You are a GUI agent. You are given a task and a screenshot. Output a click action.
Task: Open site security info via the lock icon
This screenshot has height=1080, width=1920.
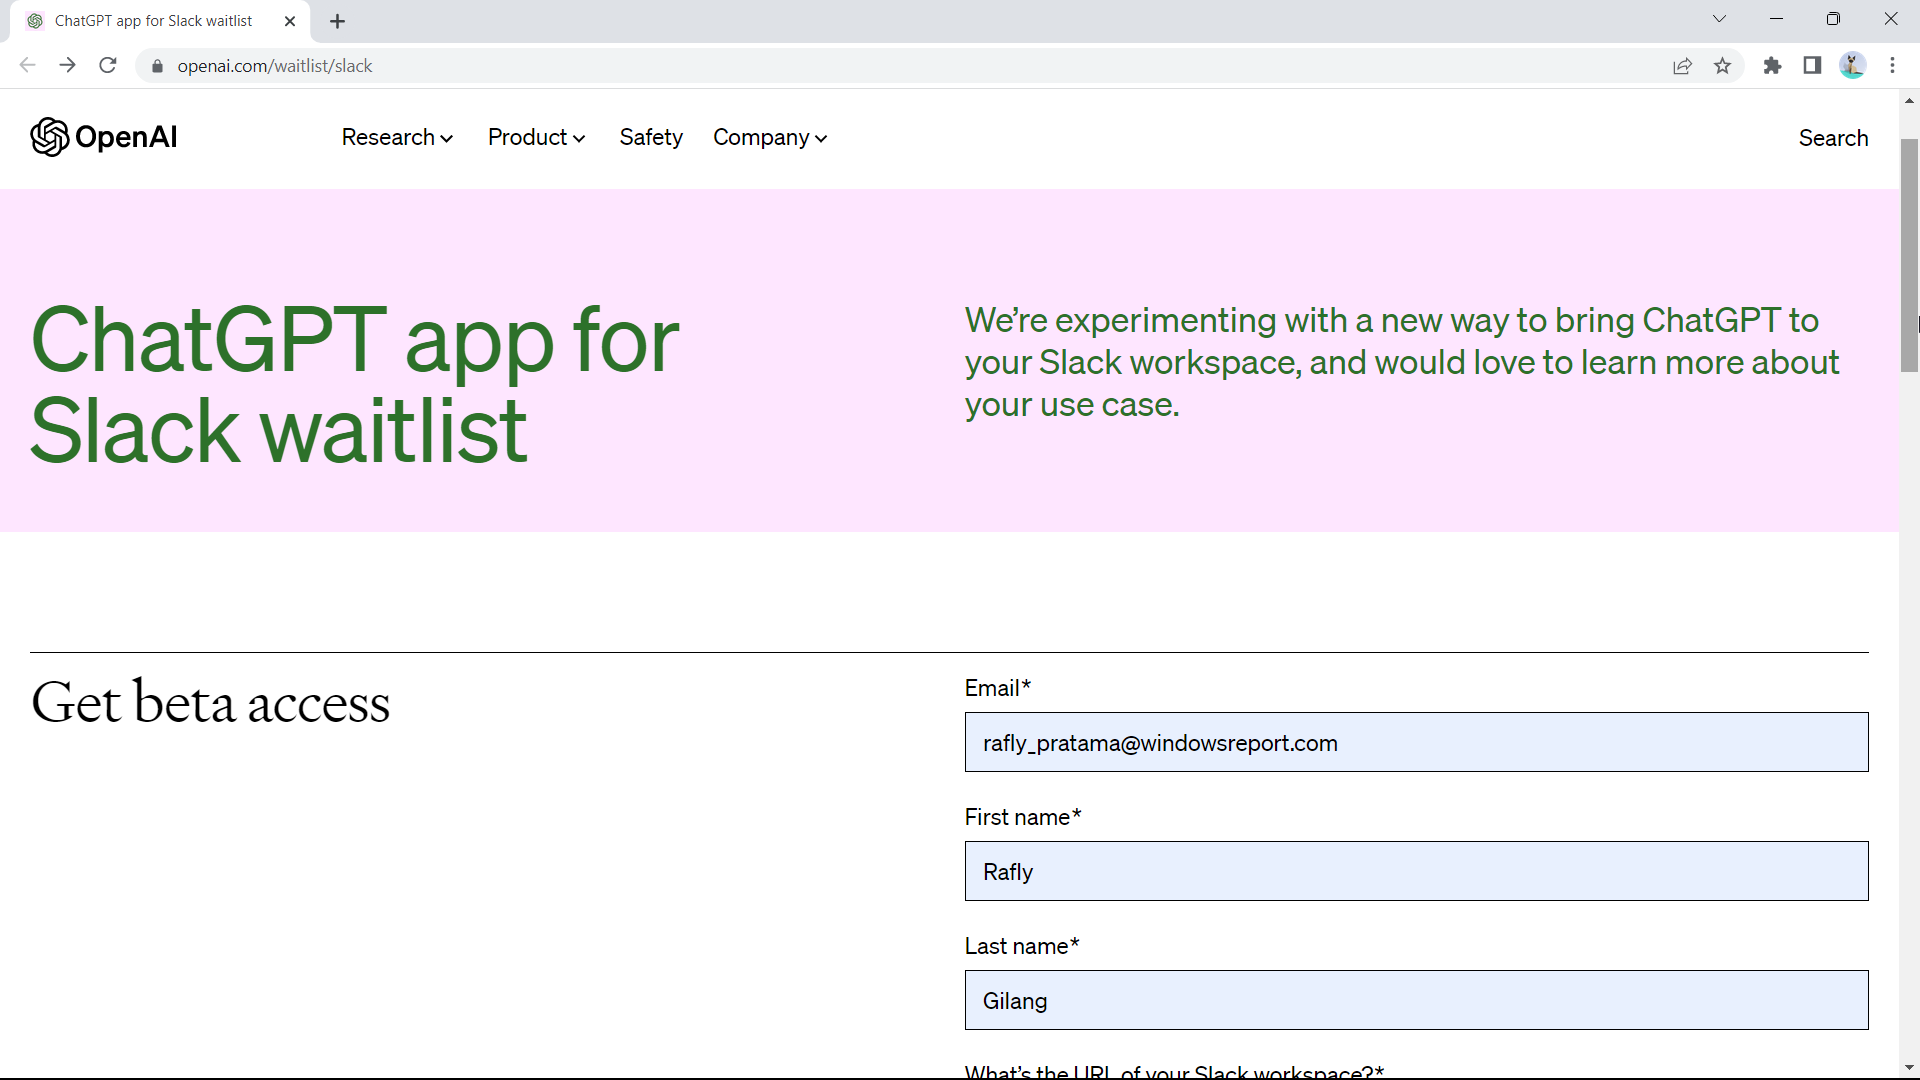157,66
